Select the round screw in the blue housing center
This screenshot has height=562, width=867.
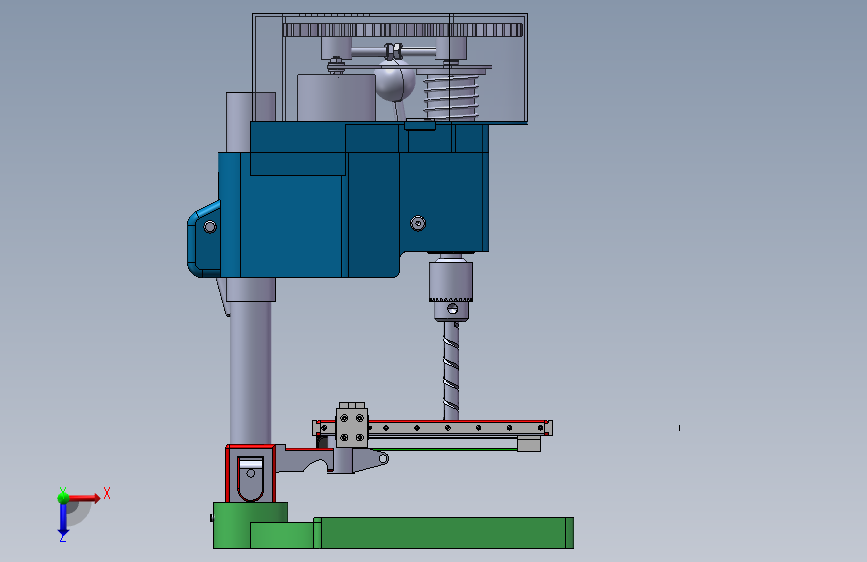(418, 223)
